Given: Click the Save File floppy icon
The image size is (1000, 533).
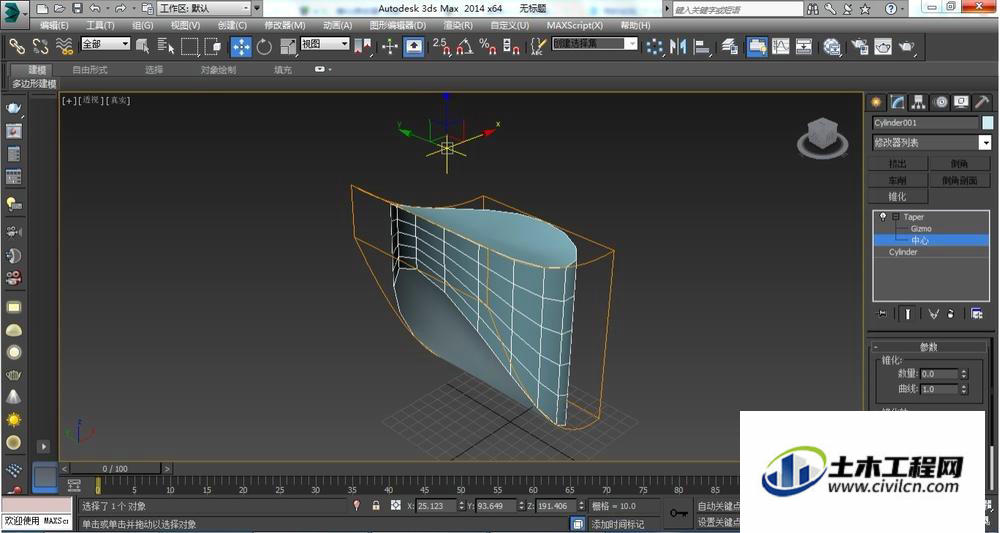Looking at the screenshot, I should (77, 8).
